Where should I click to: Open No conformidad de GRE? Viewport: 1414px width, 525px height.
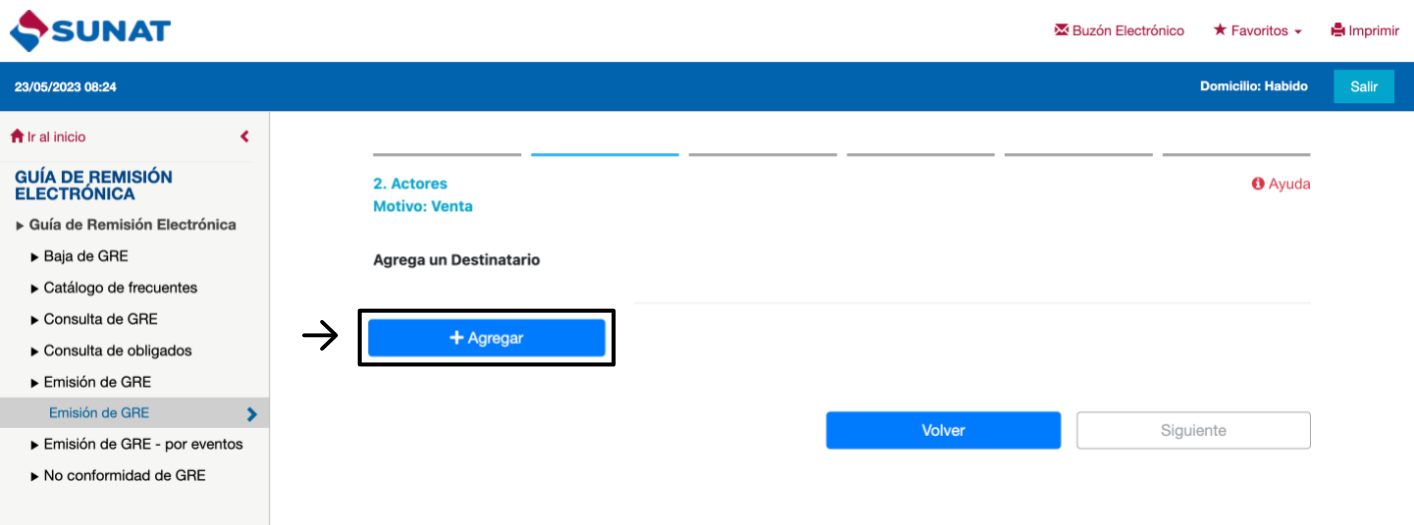(124, 476)
